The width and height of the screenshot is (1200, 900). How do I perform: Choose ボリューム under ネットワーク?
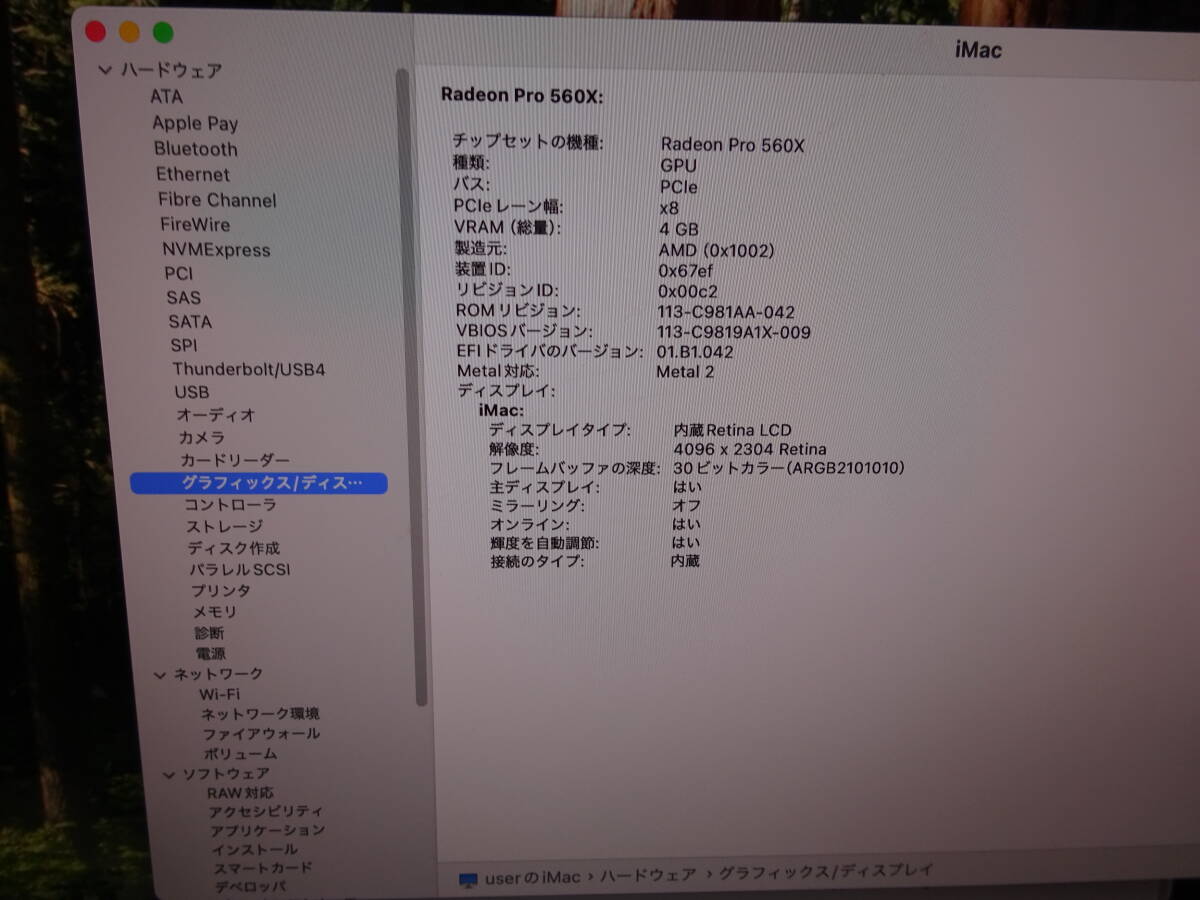coord(240,754)
